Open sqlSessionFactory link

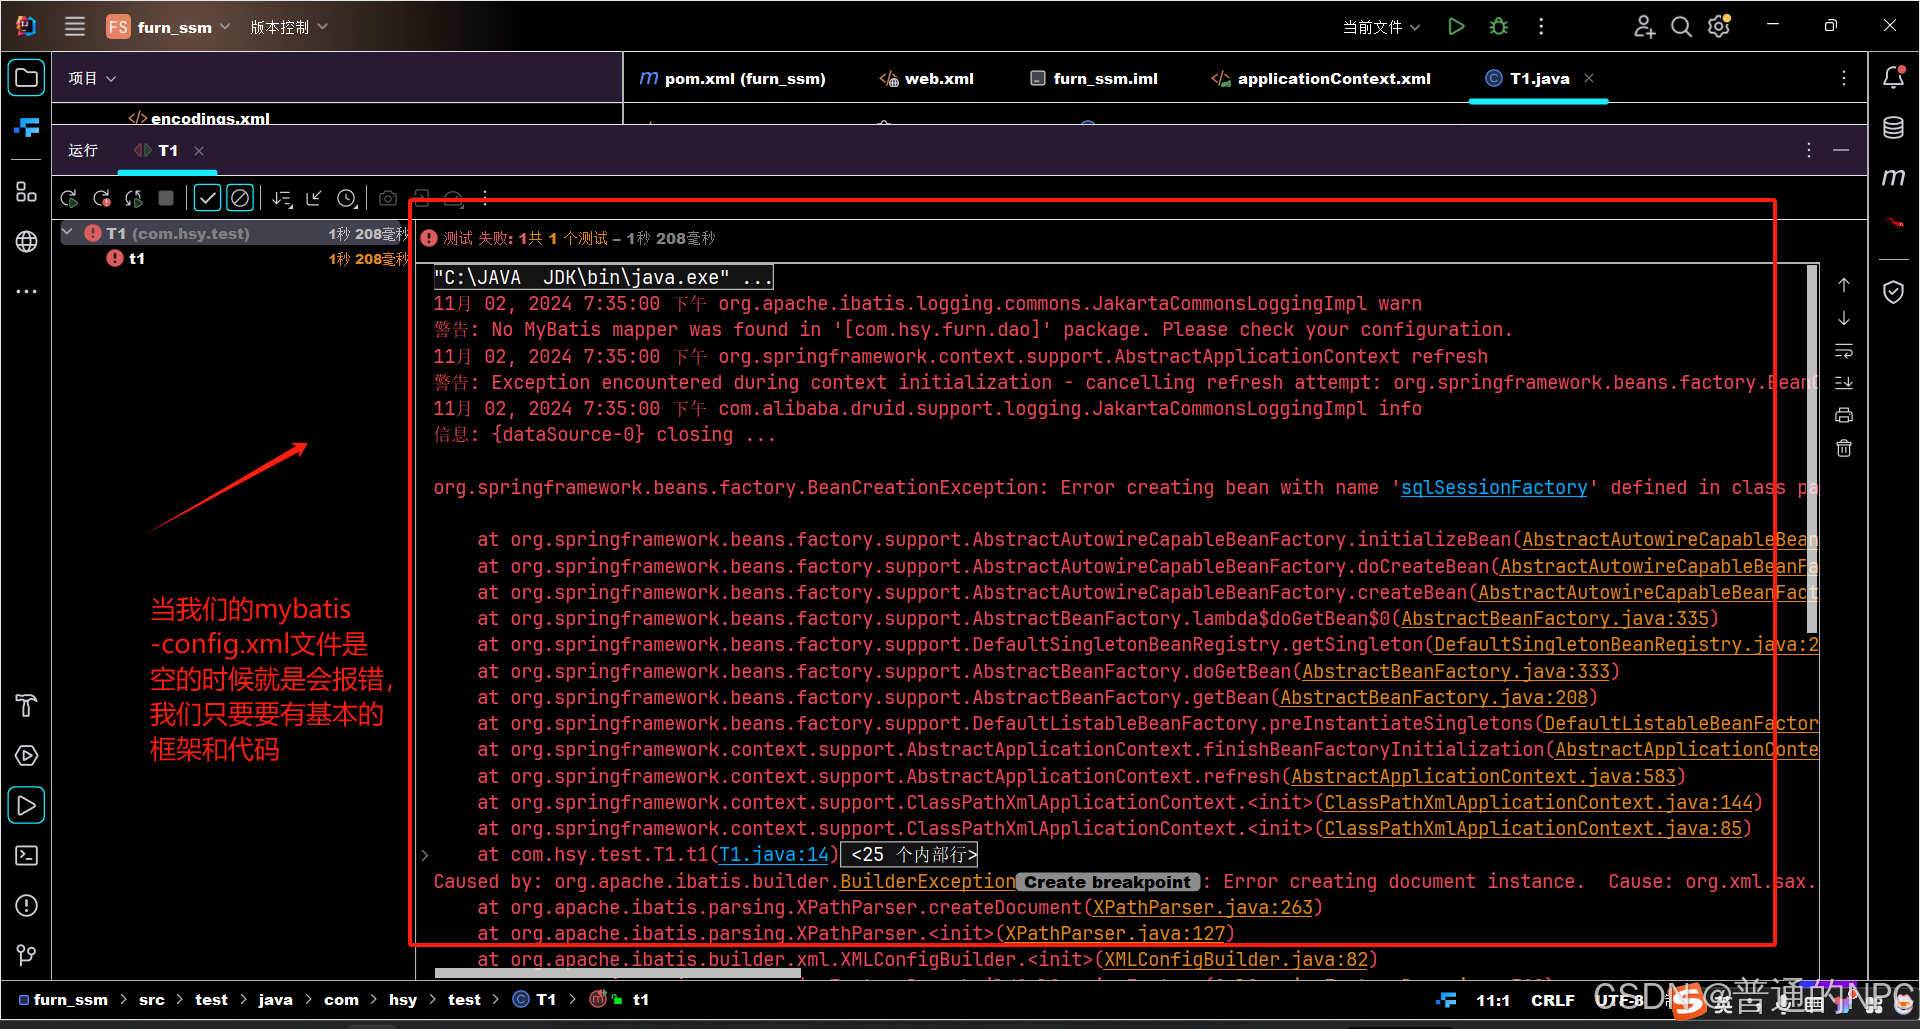coord(1494,487)
